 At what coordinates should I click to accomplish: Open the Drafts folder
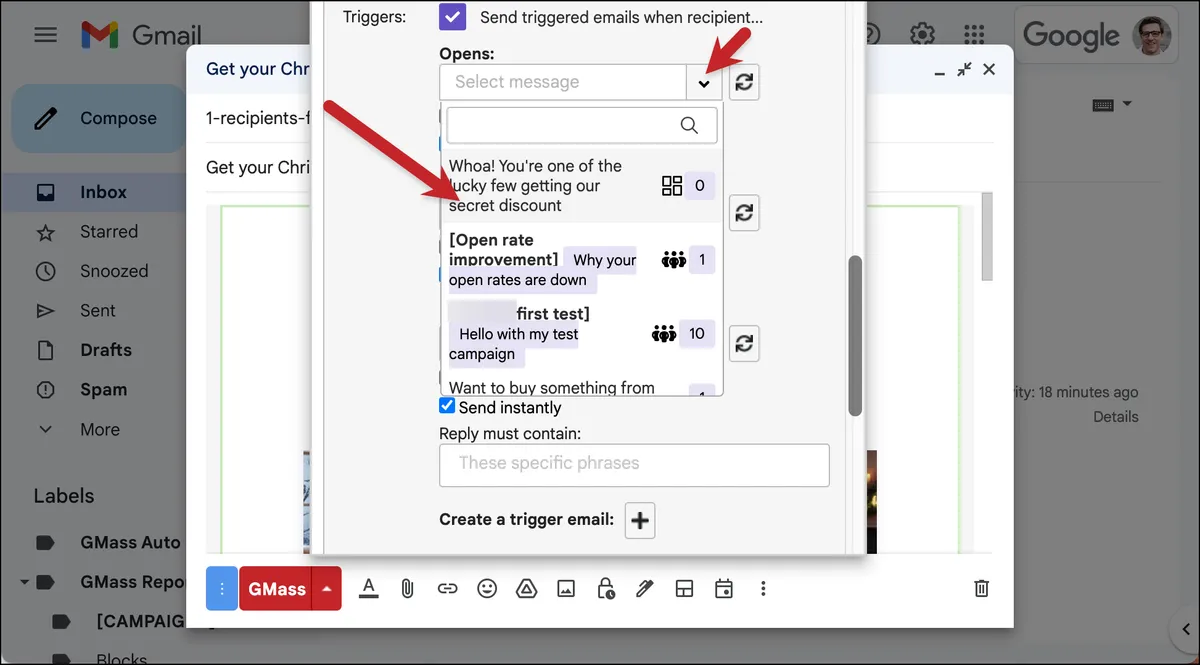(x=105, y=350)
